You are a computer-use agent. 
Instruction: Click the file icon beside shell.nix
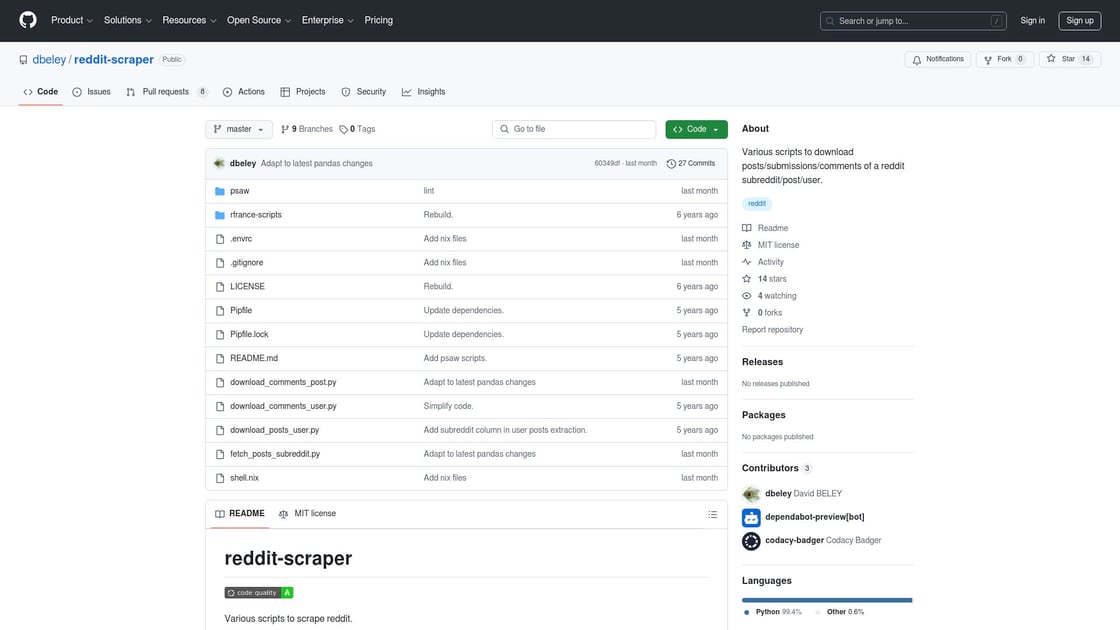[220, 478]
